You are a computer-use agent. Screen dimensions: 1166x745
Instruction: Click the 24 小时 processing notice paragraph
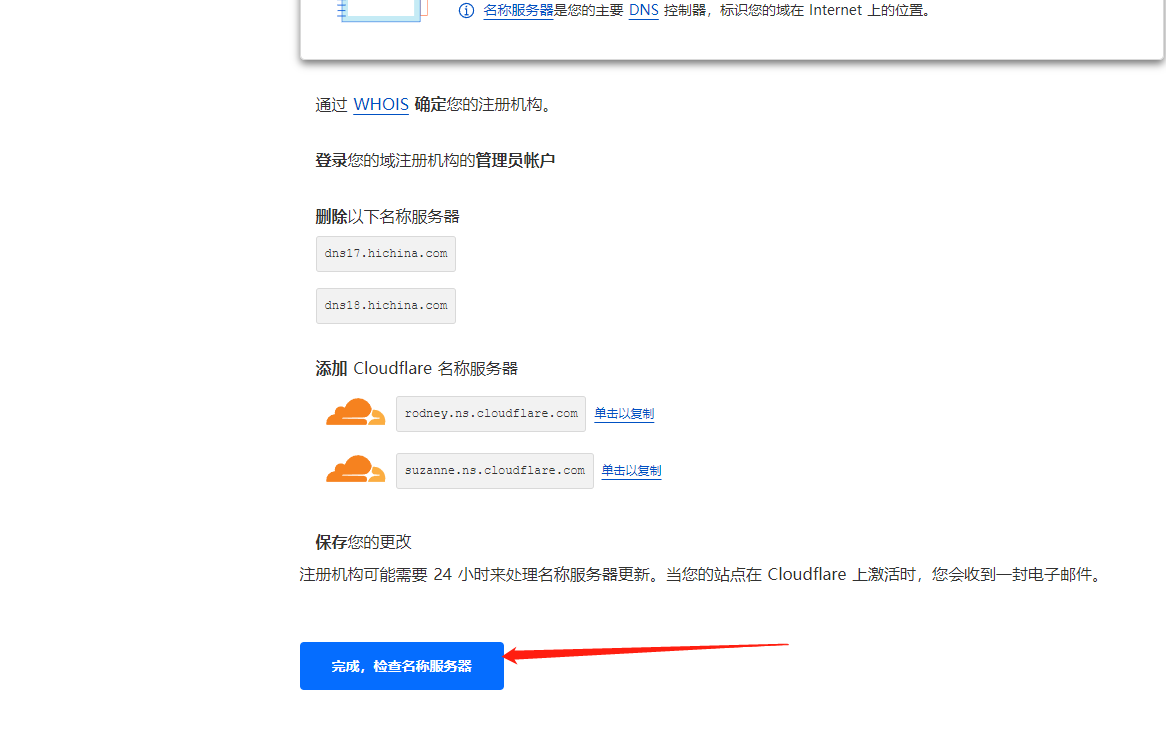click(x=703, y=575)
